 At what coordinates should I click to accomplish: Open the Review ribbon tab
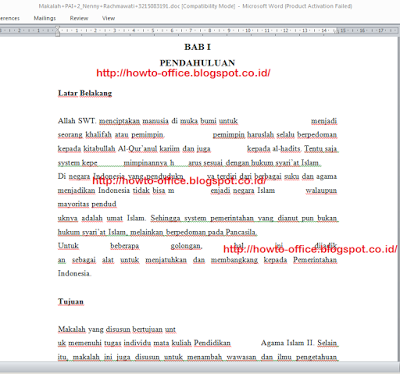pyautogui.click(x=79, y=18)
